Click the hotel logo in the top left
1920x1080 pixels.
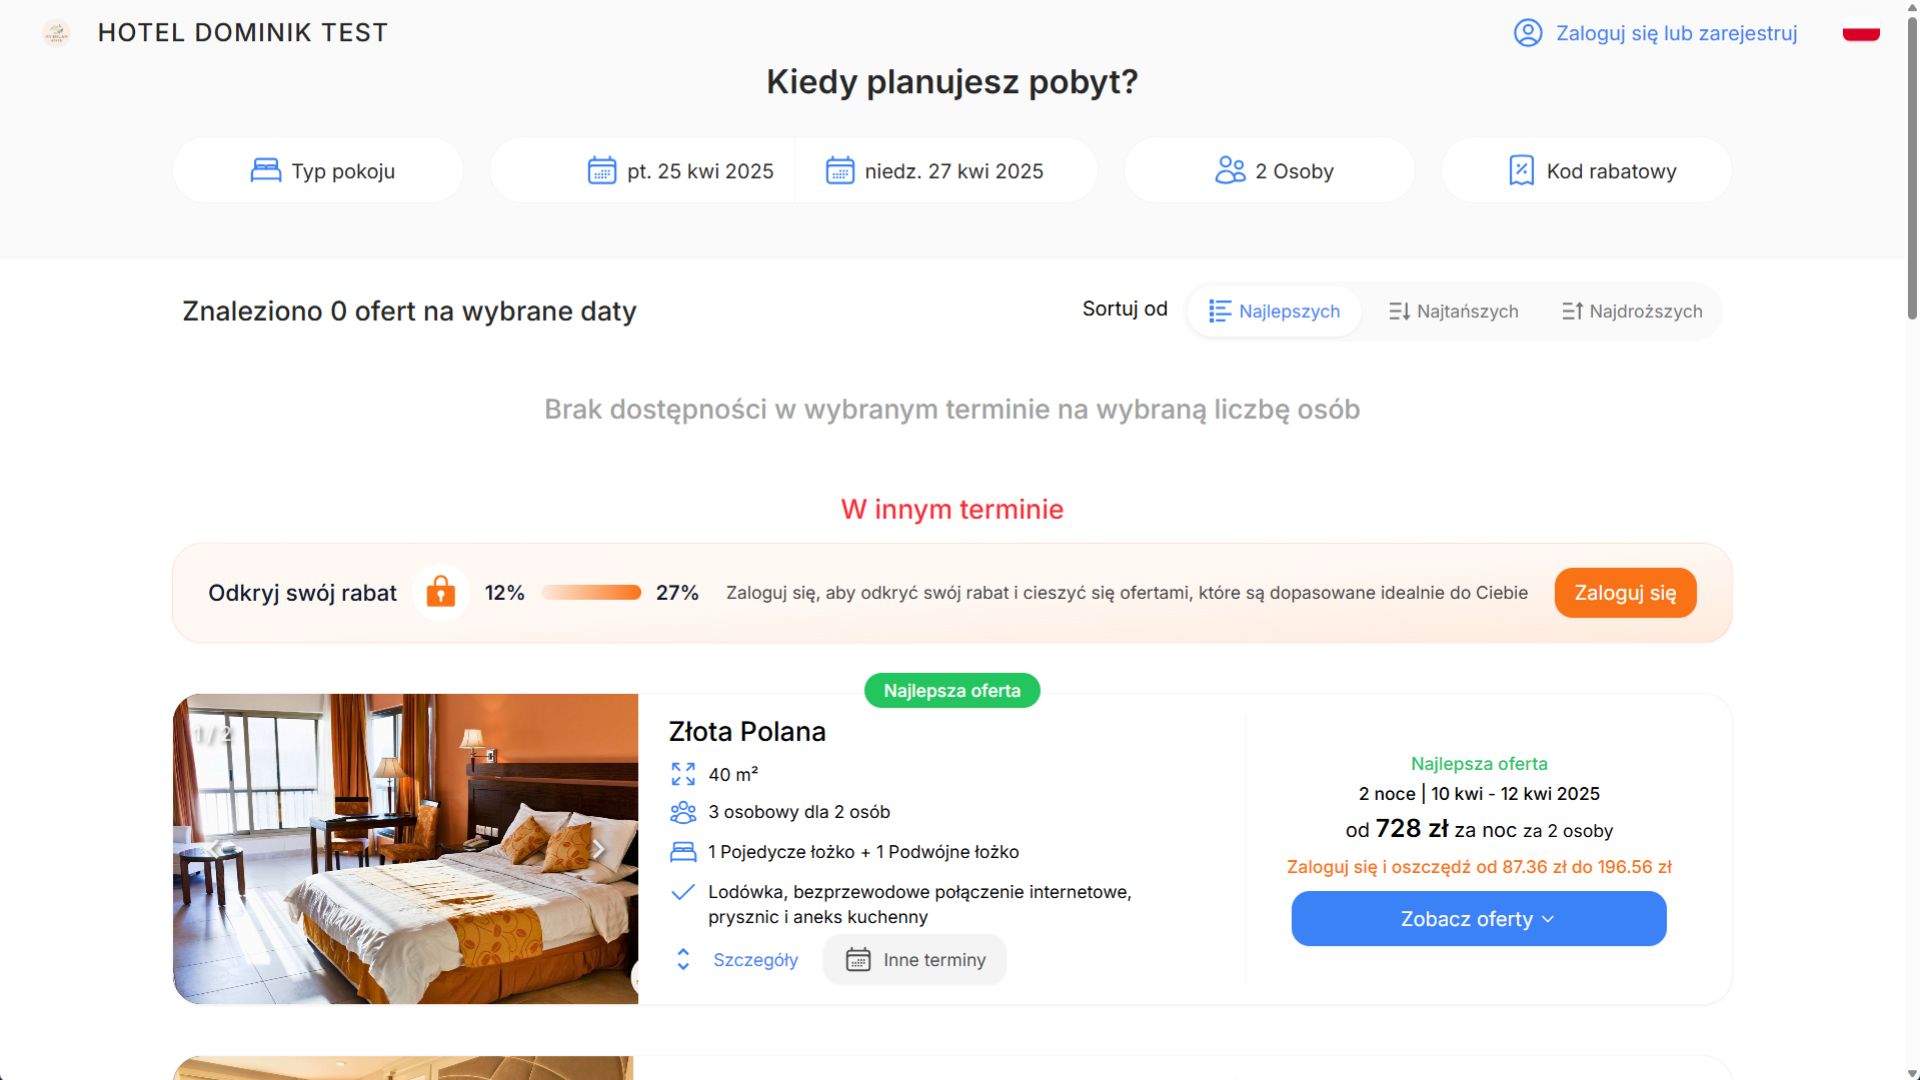tap(57, 32)
